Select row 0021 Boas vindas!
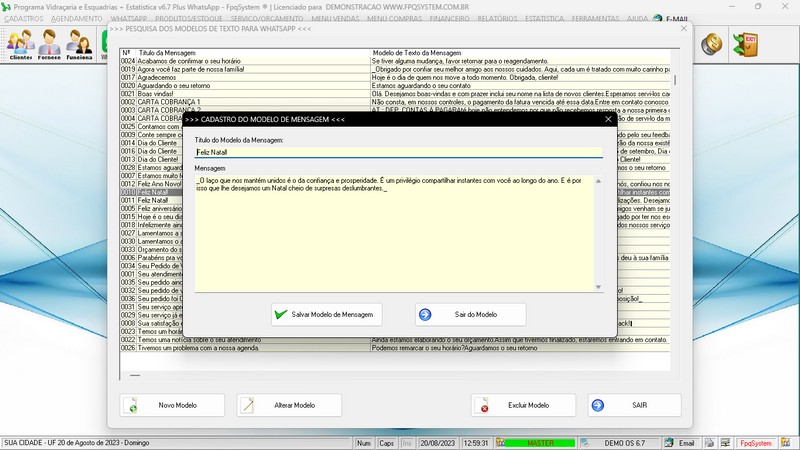800x450 pixels. tap(395, 93)
